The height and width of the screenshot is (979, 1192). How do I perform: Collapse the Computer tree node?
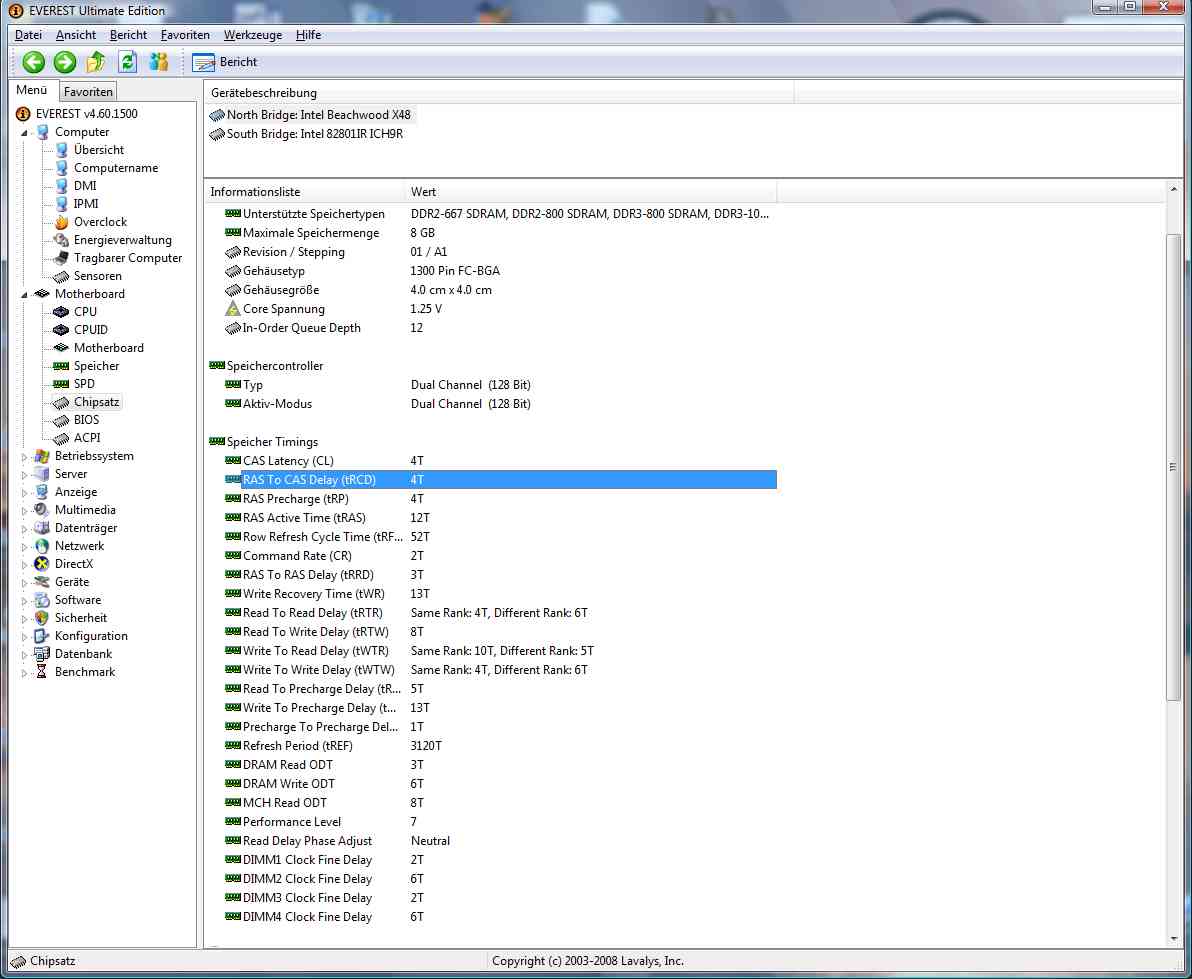click(x=24, y=133)
